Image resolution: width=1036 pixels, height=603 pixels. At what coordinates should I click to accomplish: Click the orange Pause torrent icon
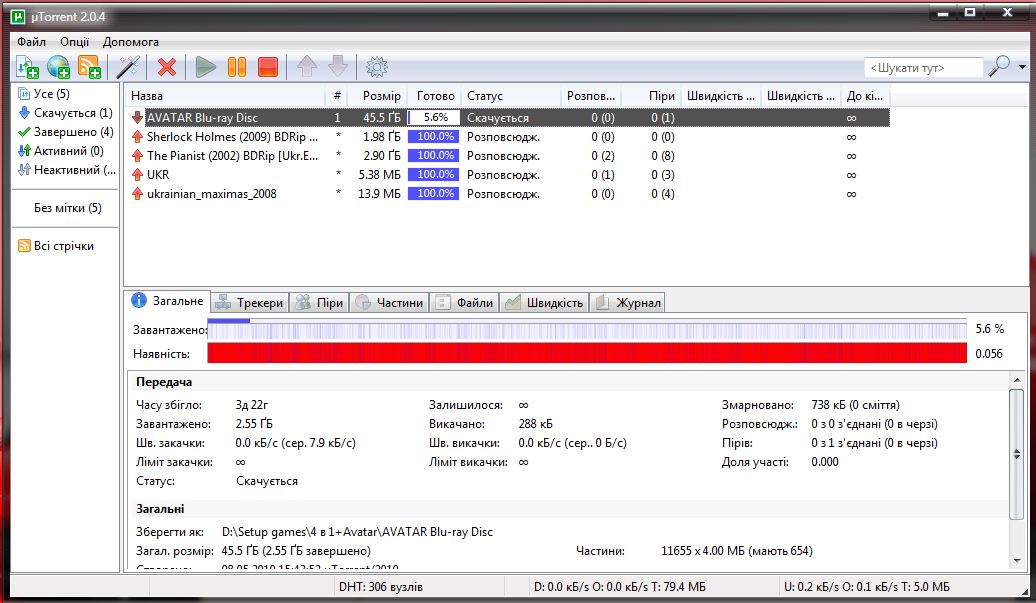click(237, 67)
